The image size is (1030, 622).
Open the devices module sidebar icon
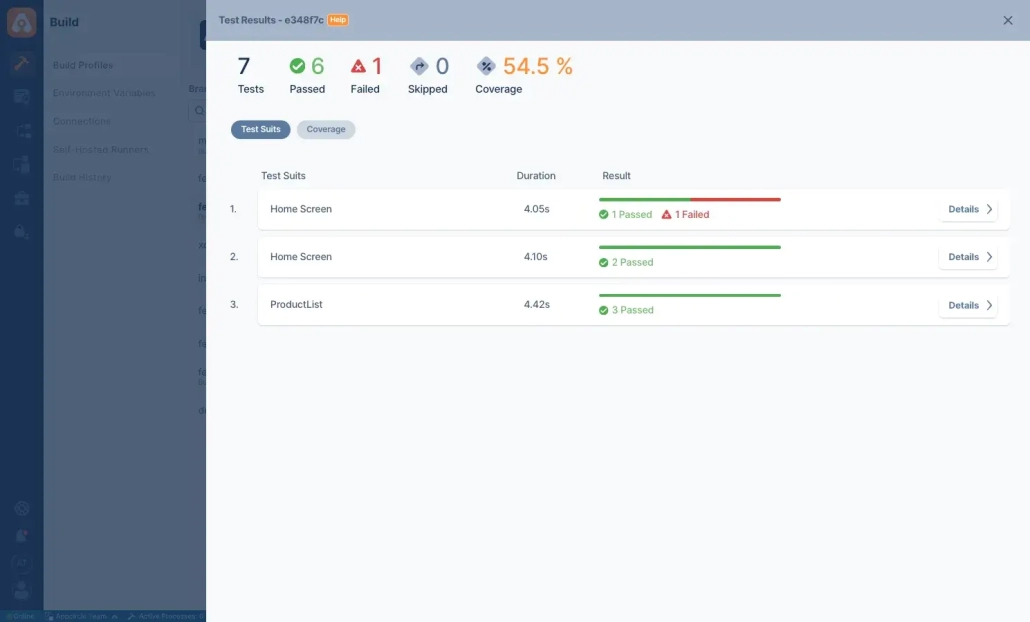click(x=21, y=164)
